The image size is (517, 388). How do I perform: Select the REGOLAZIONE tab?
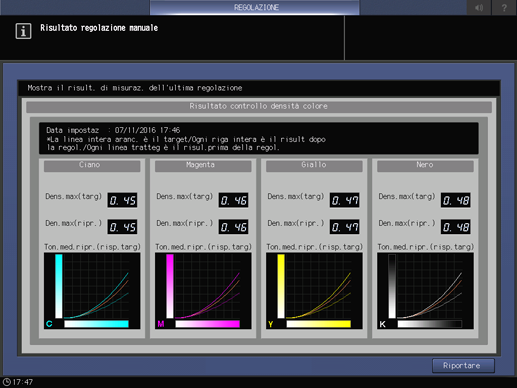pos(255,7)
